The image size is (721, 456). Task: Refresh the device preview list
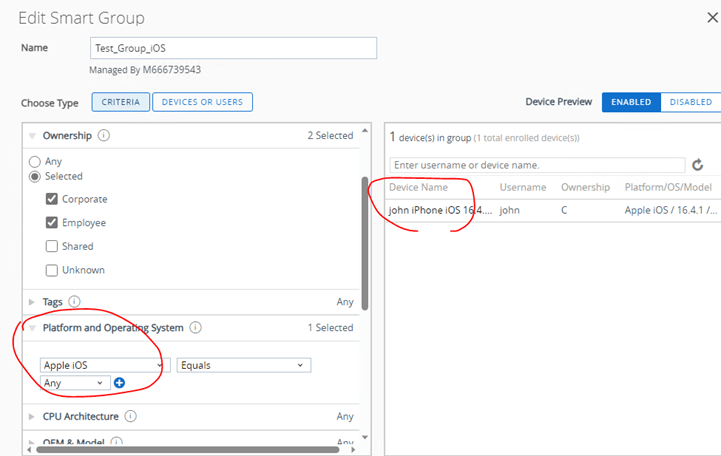(698, 165)
